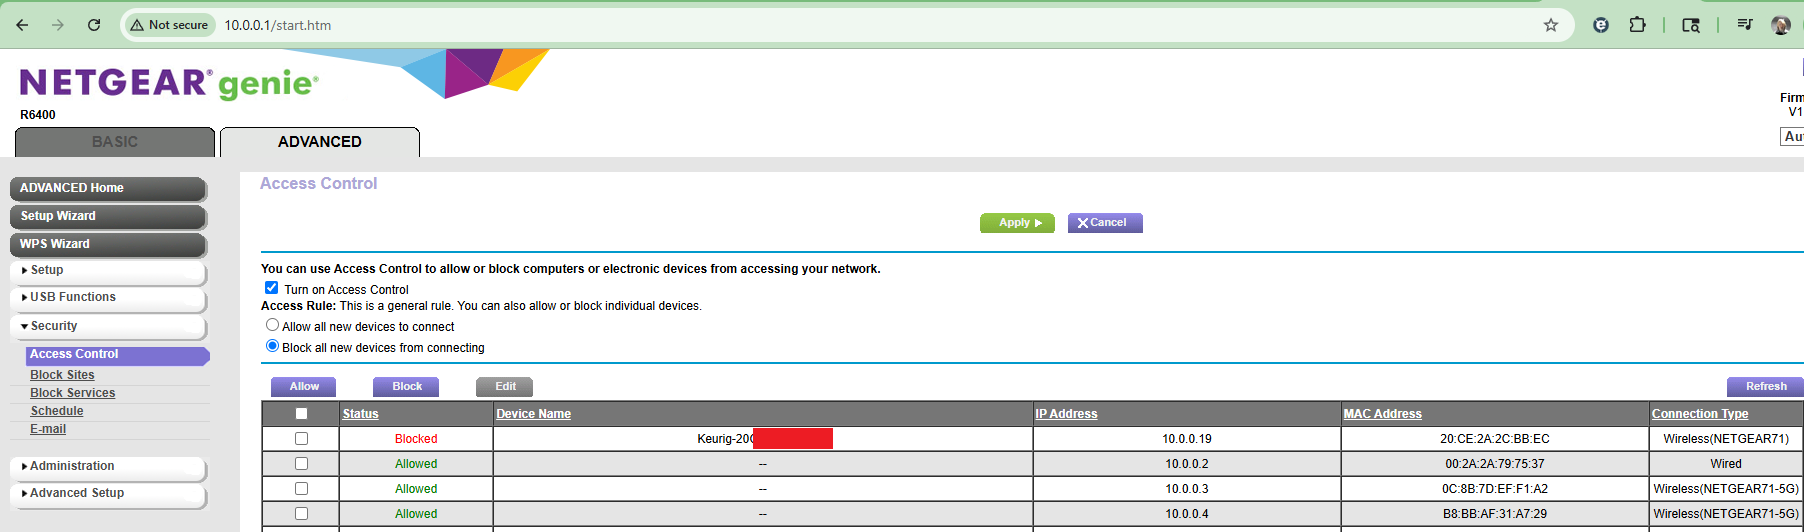Expand the USB Functions section

(108, 298)
